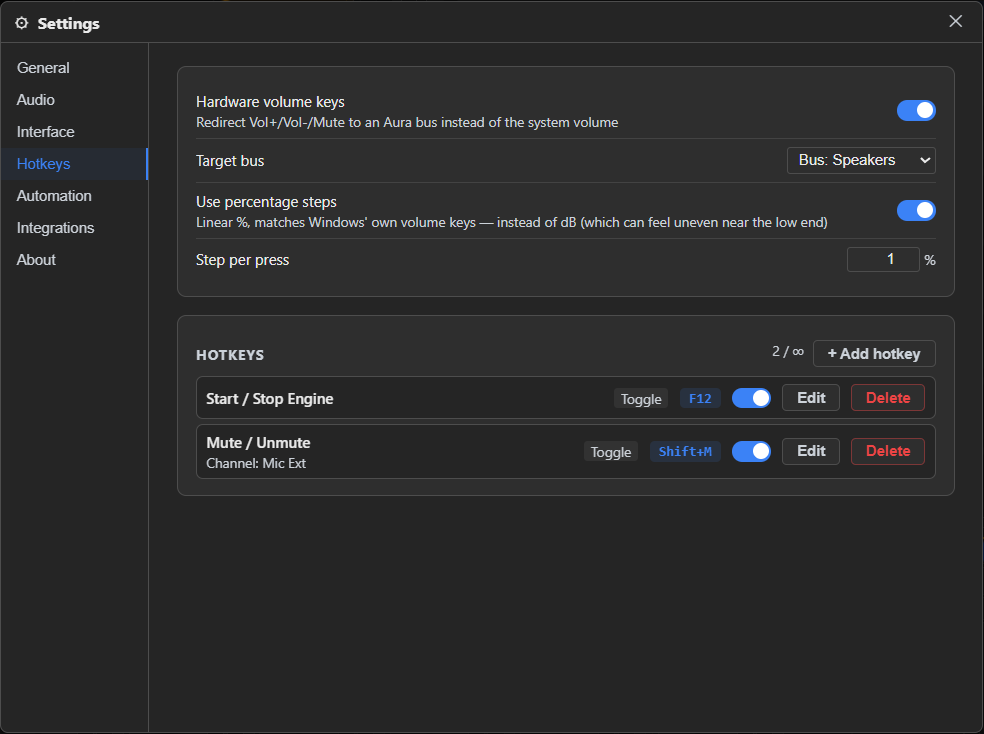The image size is (984, 734).
Task: Click the Settings title text
Action: [x=68, y=24]
